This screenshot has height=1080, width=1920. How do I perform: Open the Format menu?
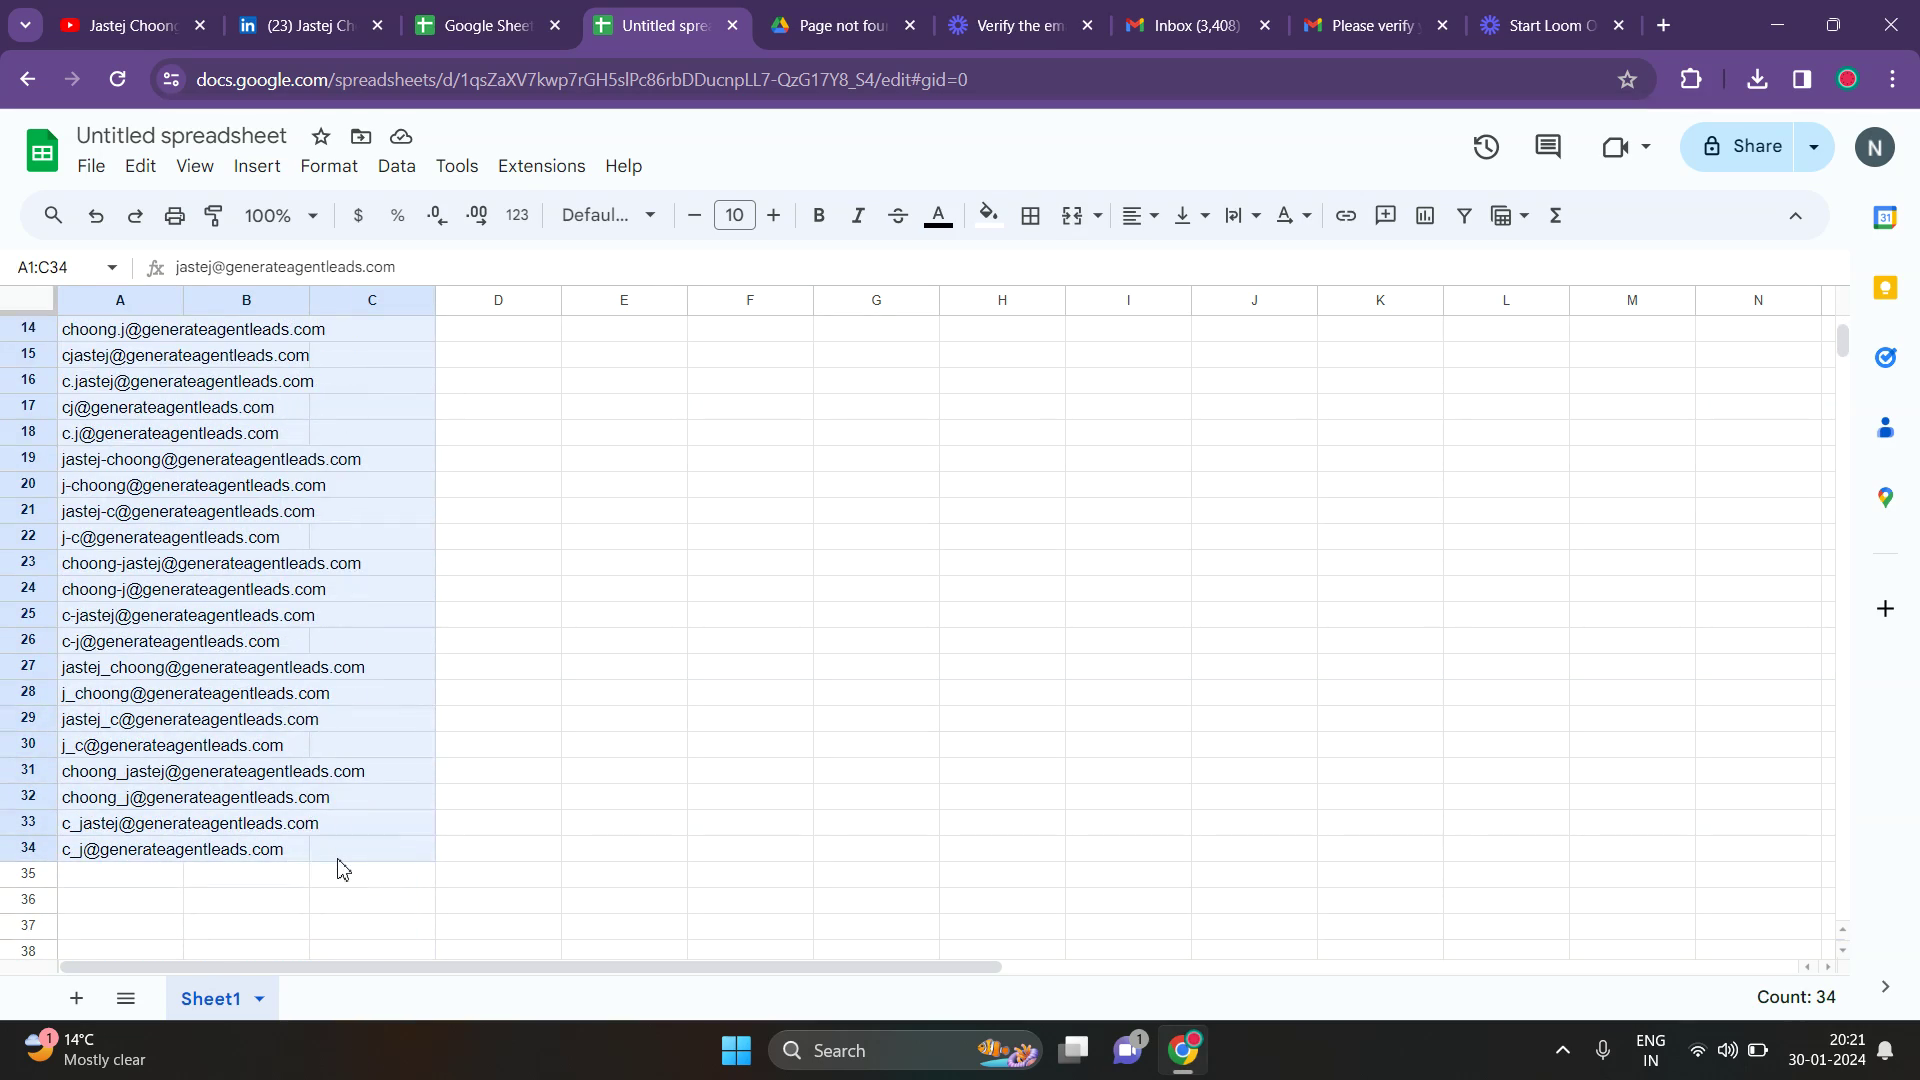pos(328,166)
